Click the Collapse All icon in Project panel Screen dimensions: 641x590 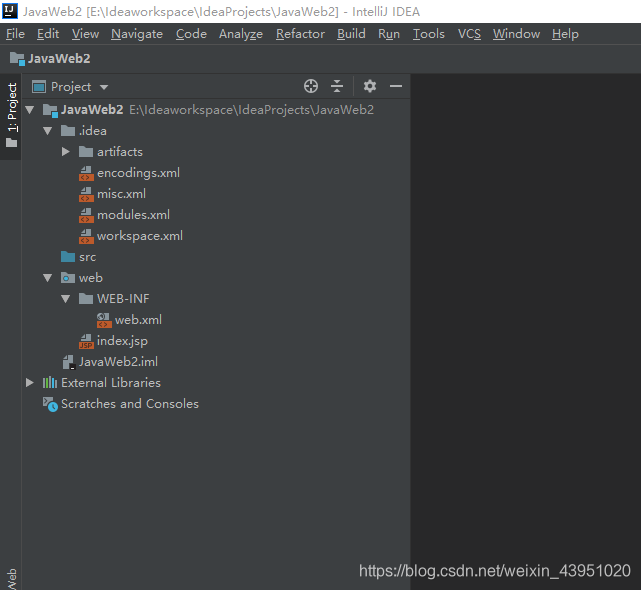(x=336, y=86)
